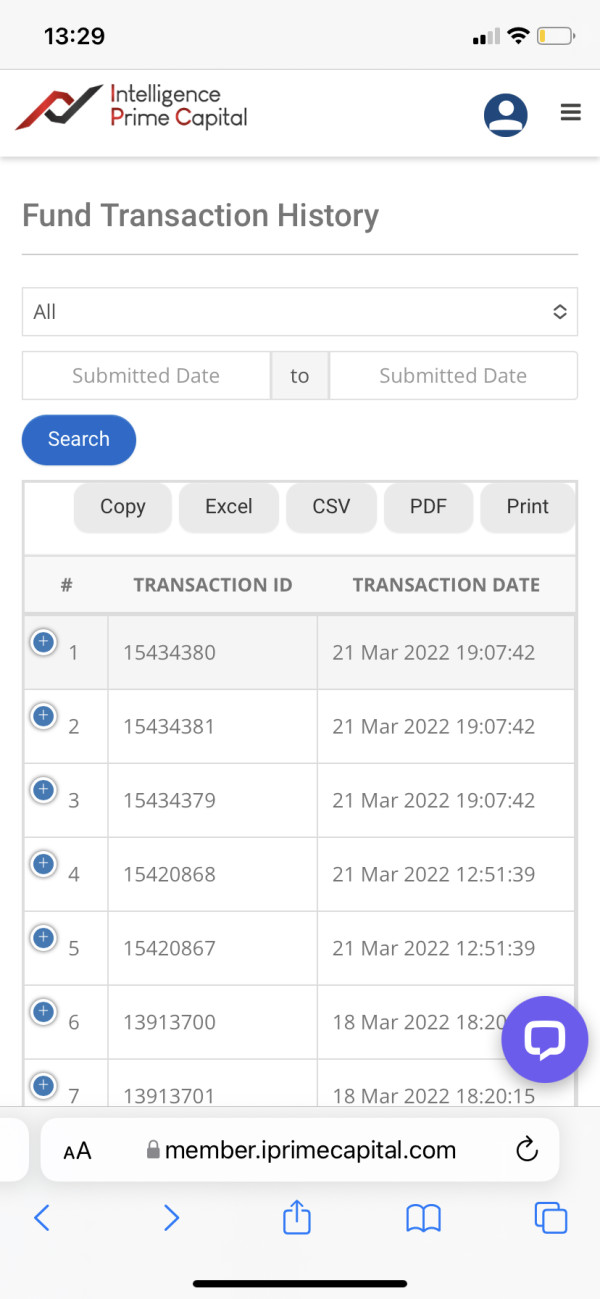This screenshot has height=1299, width=600.
Task: Go back to the previous page
Action: click(x=42, y=1217)
